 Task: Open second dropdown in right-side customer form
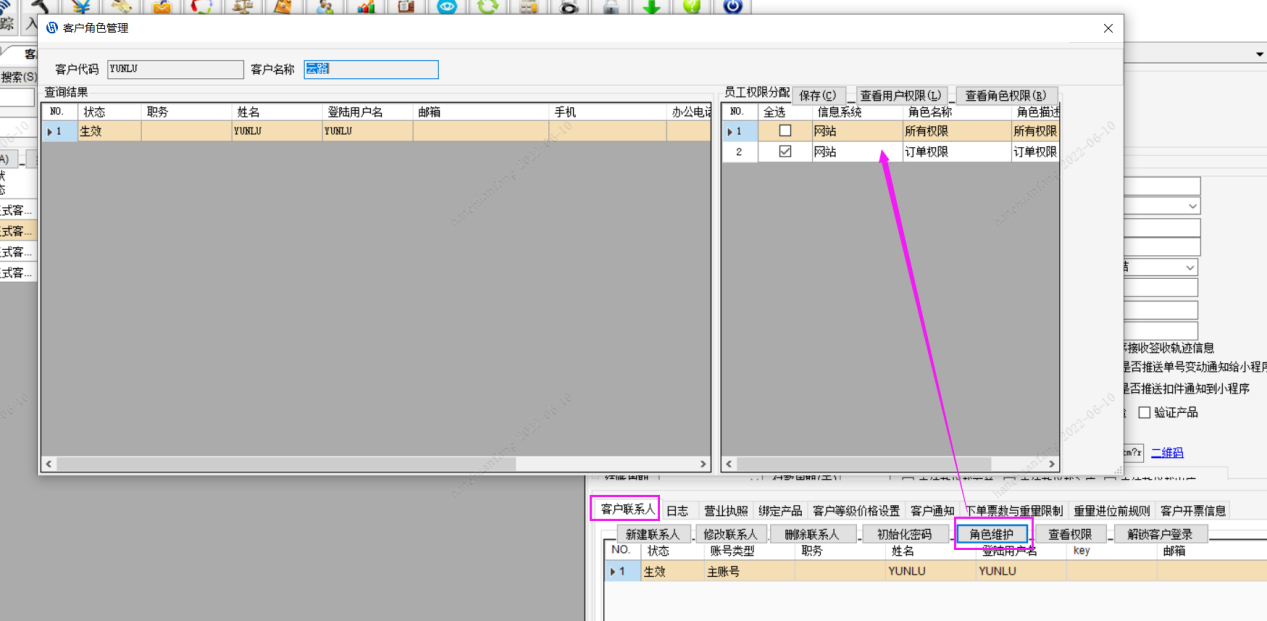tap(1190, 268)
